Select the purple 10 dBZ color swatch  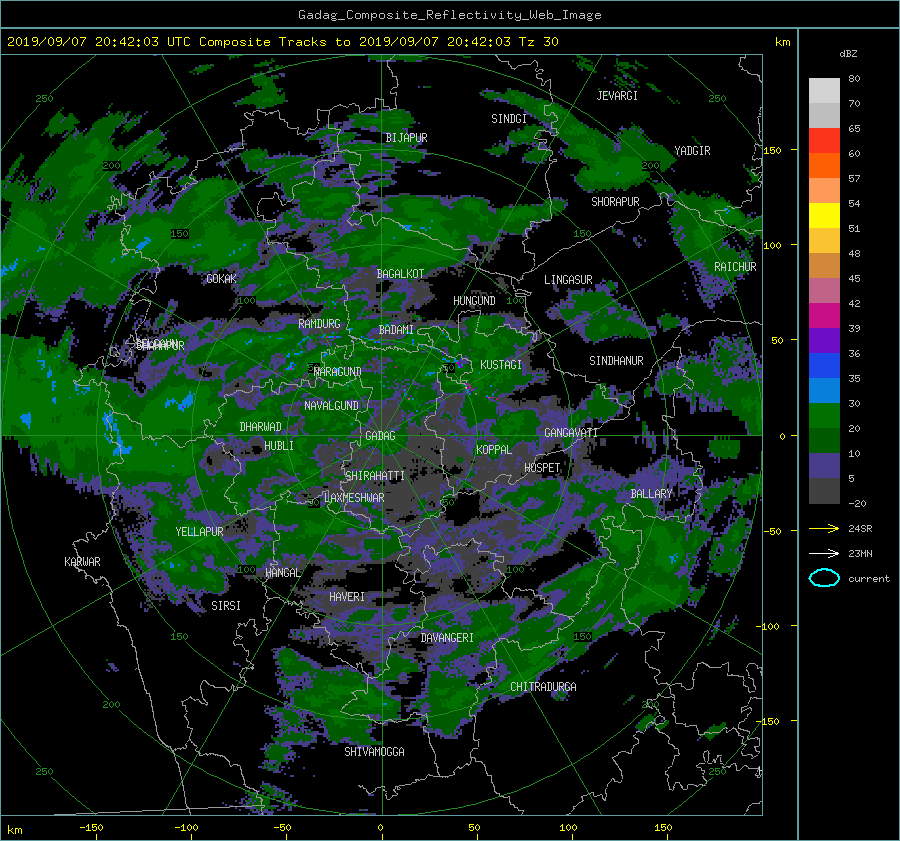(x=824, y=466)
